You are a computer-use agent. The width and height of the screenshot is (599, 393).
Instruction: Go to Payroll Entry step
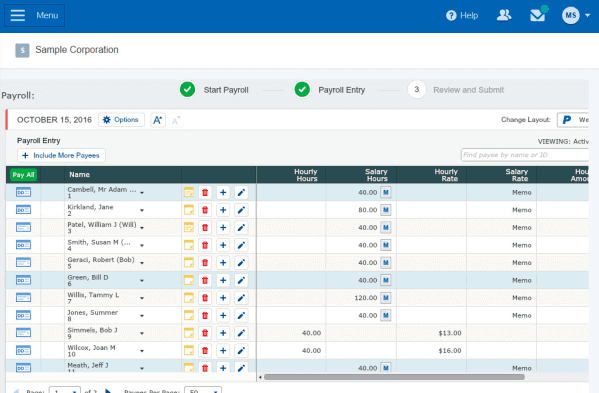click(x=330, y=90)
